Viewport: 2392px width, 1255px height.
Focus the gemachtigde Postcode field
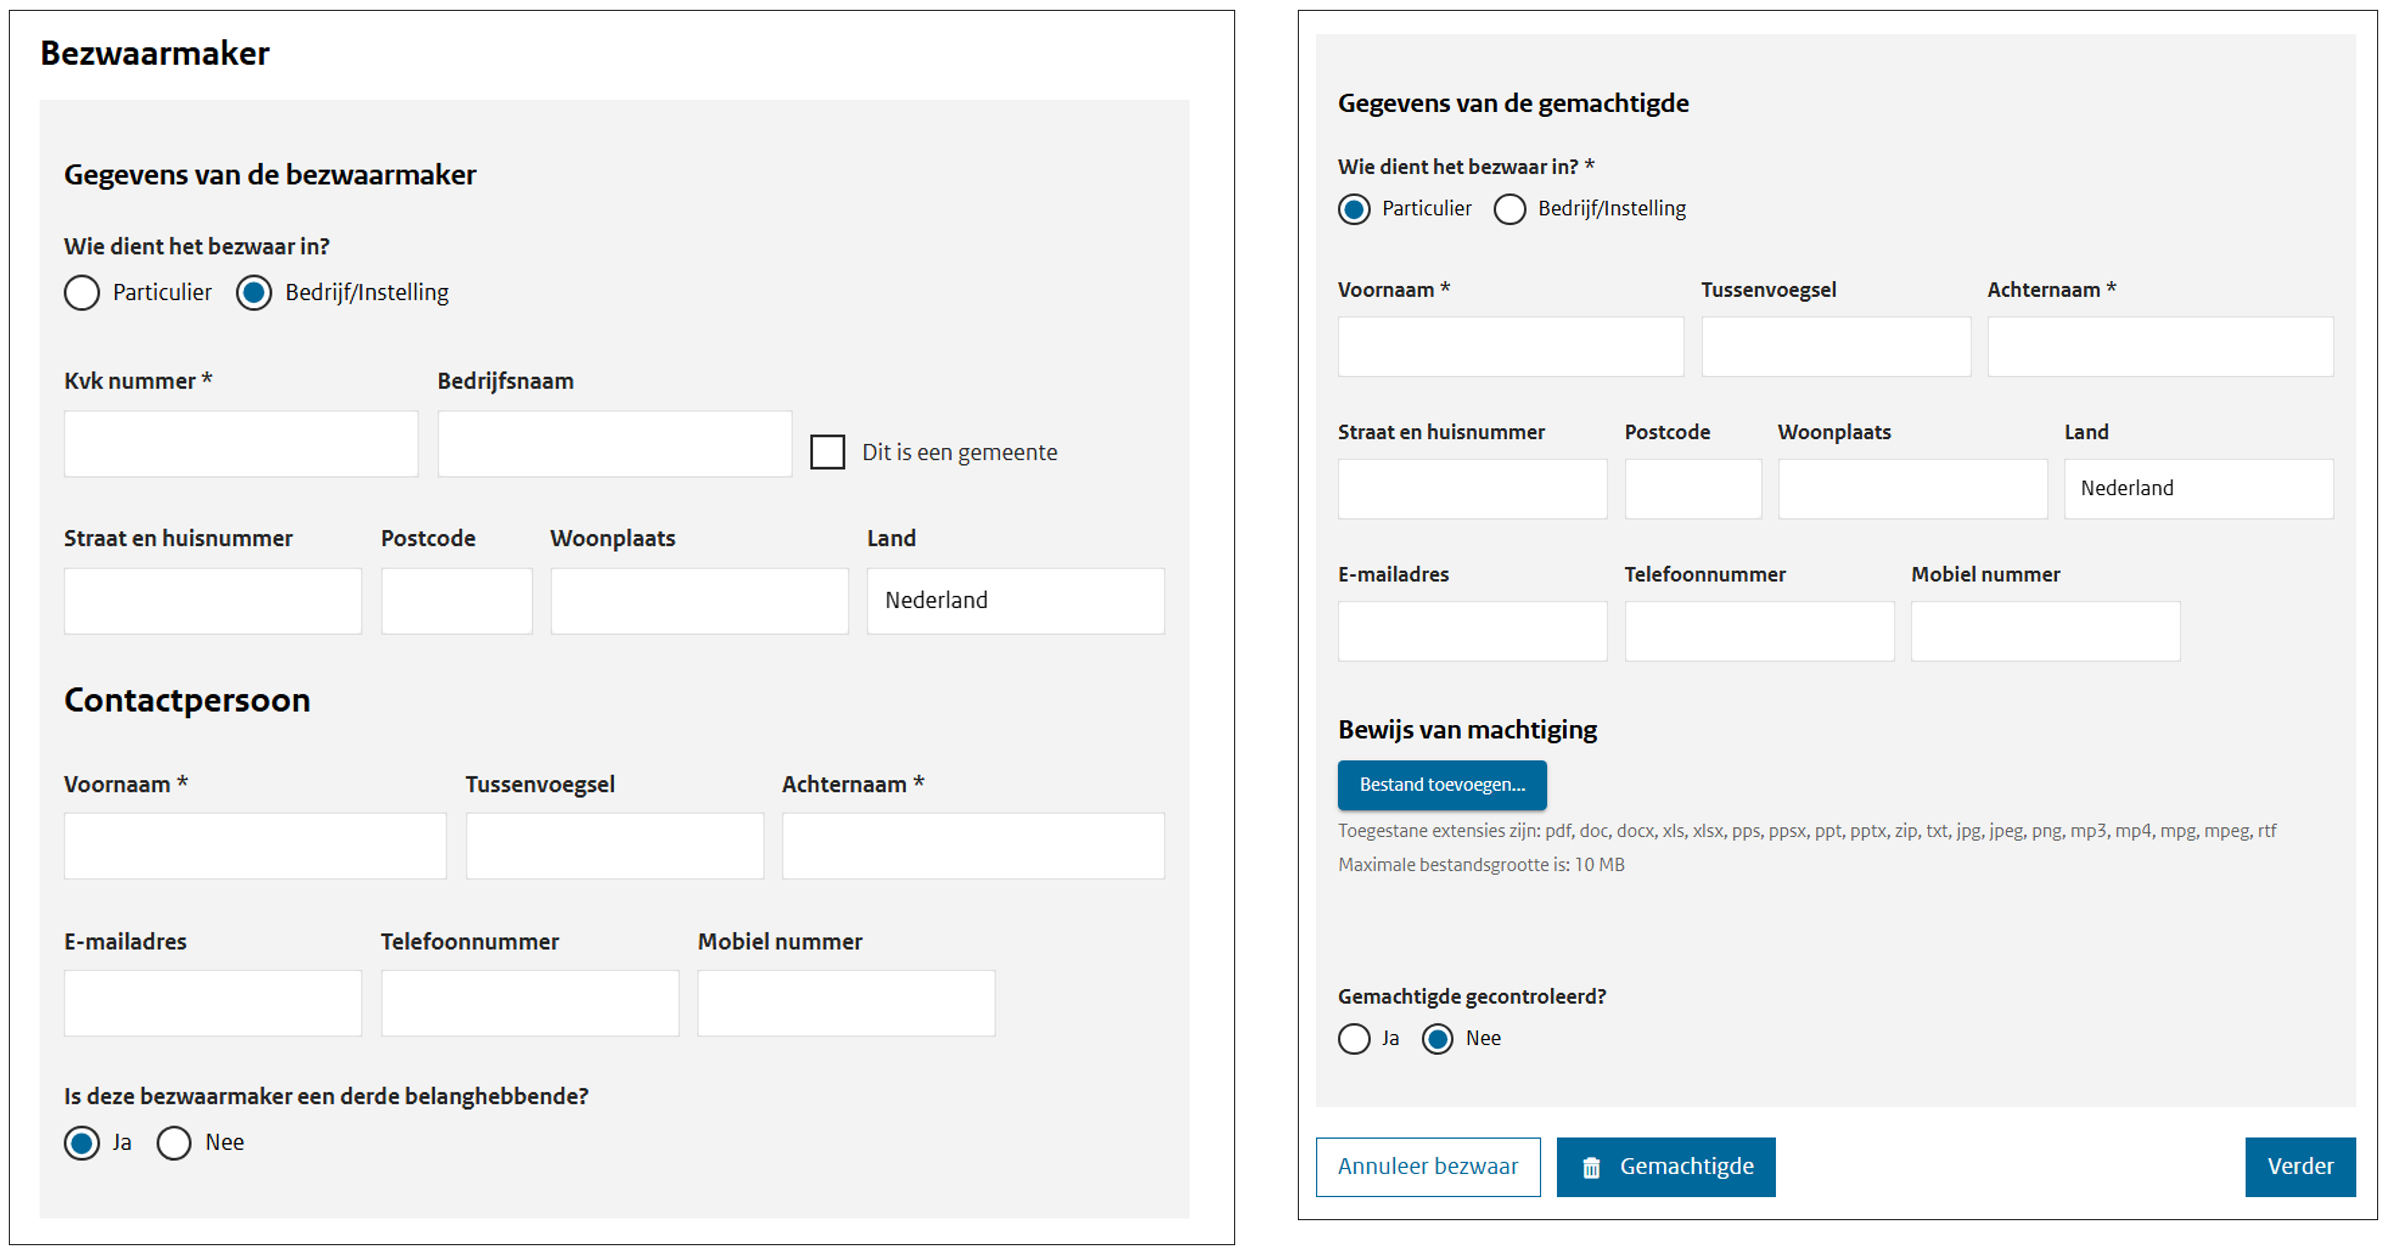(x=1692, y=489)
